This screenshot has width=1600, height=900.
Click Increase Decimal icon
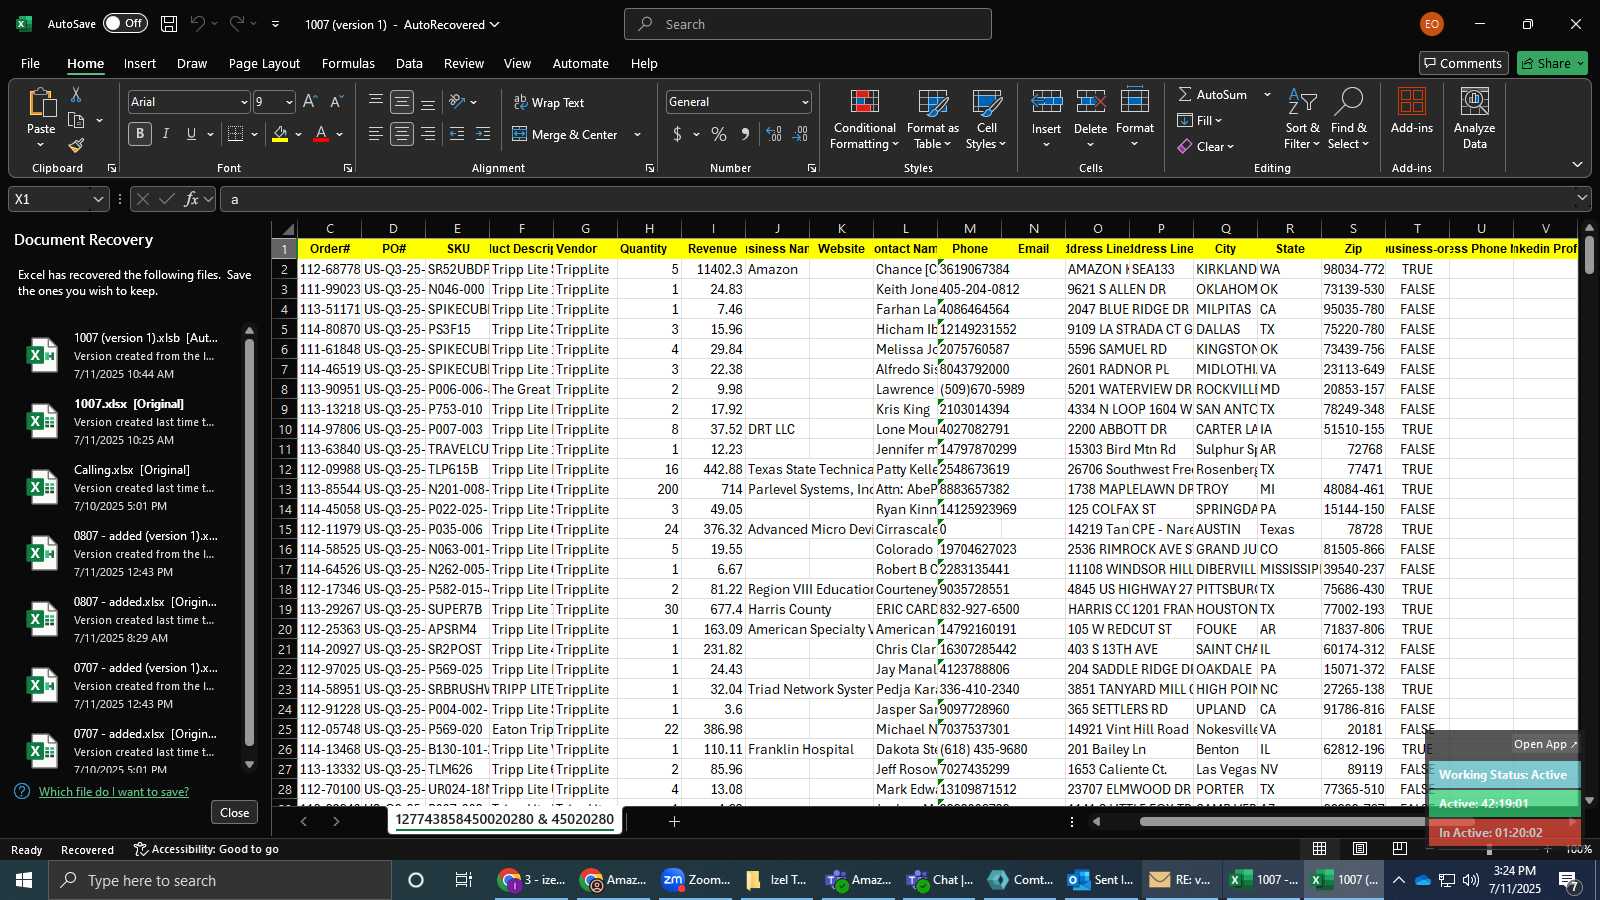click(774, 134)
